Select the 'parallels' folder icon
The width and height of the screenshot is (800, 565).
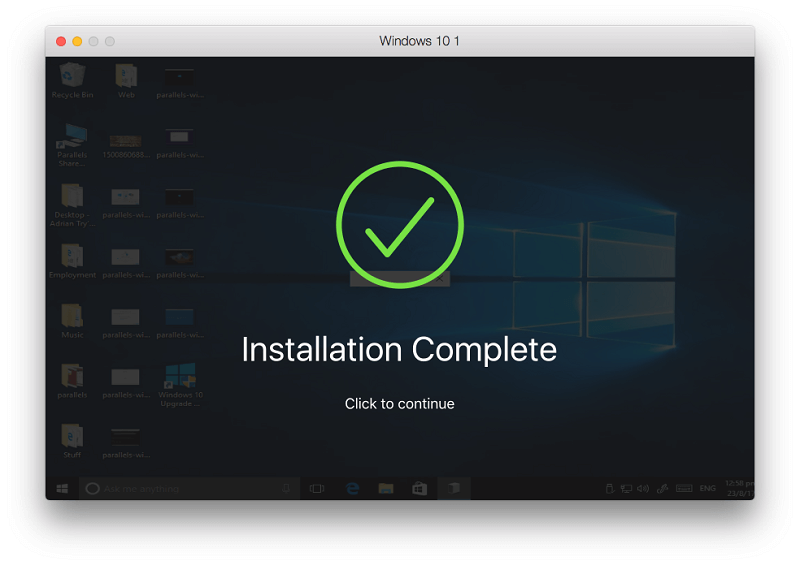72,381
